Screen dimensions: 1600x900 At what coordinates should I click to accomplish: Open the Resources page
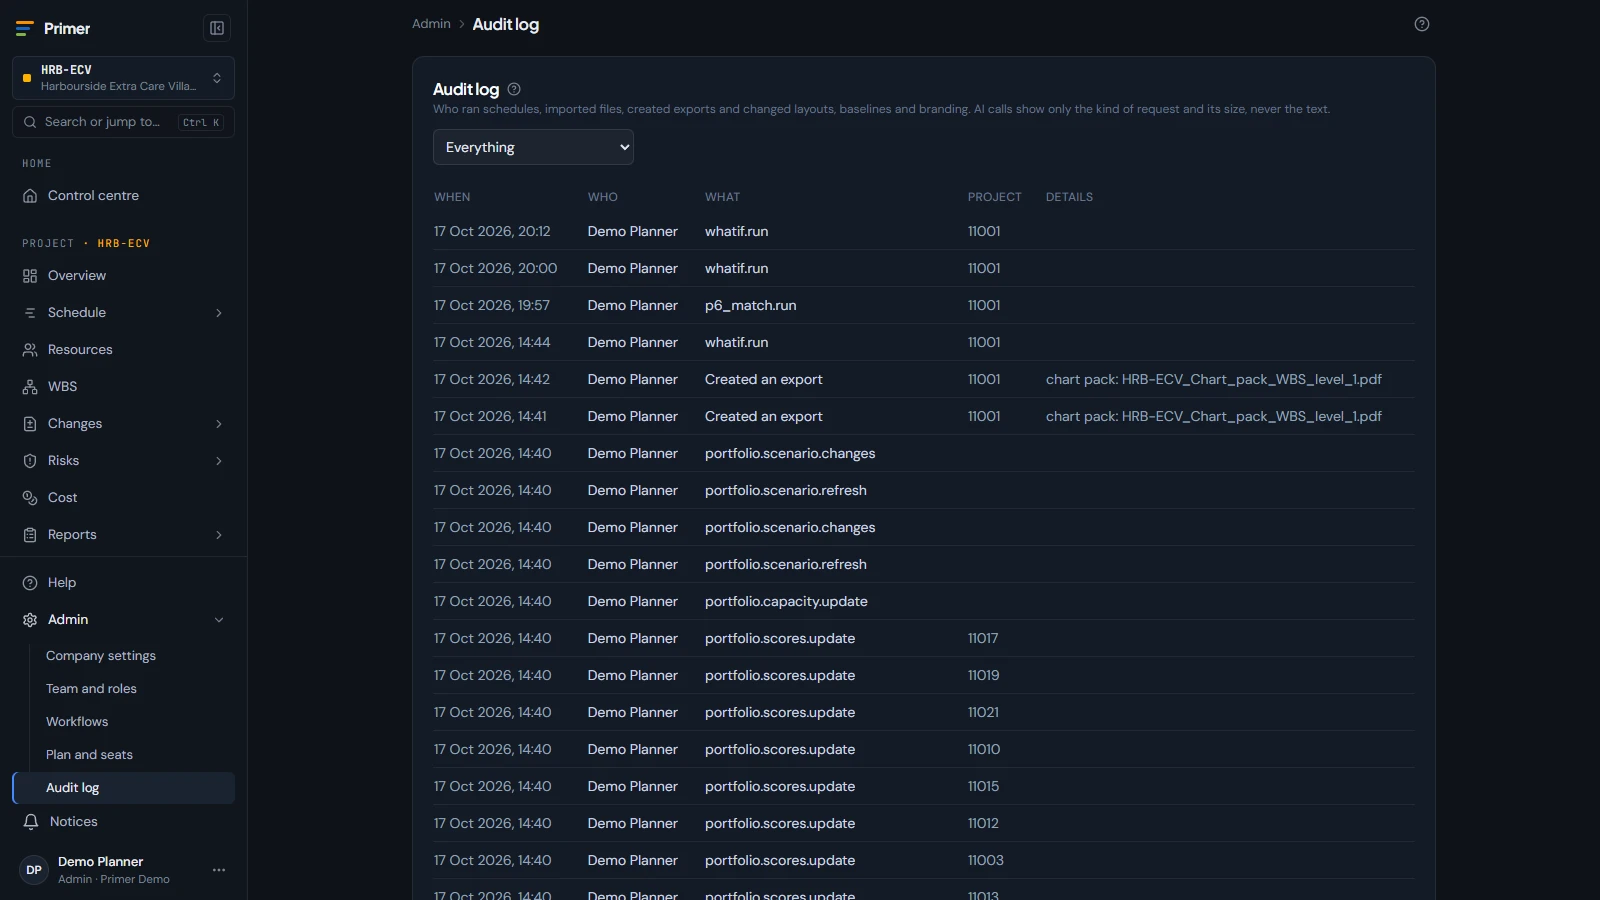click(80, 350)
